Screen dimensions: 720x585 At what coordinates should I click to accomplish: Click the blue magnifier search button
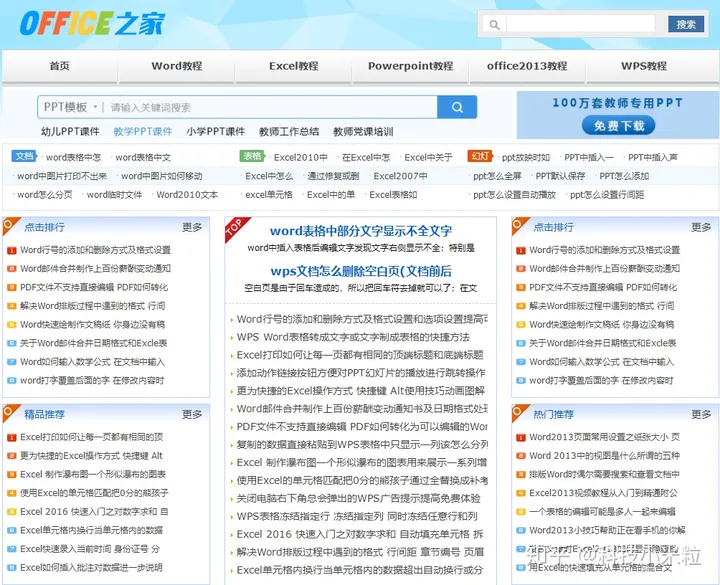(x=457, y=107)
